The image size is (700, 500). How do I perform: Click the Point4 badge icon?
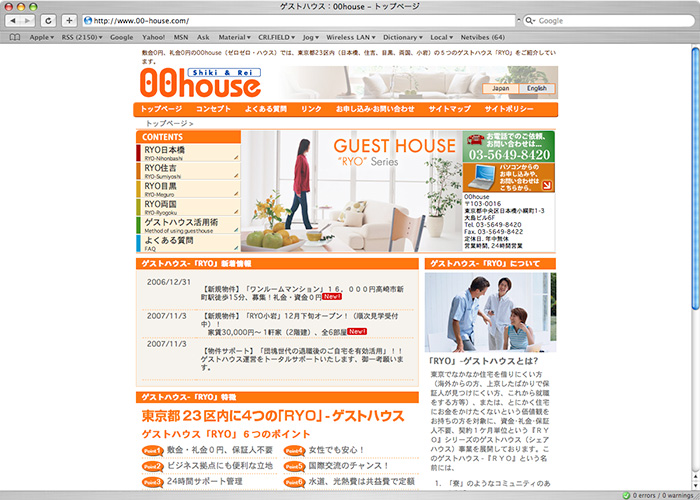294,451
